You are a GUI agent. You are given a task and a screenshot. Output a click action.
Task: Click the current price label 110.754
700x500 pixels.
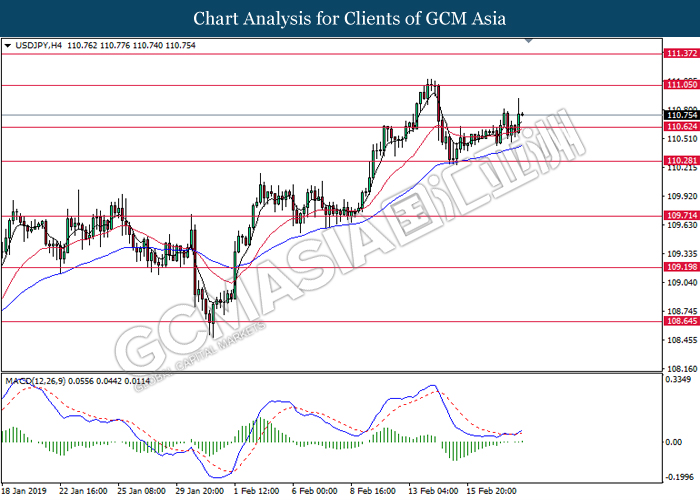[x=681, y=115]
